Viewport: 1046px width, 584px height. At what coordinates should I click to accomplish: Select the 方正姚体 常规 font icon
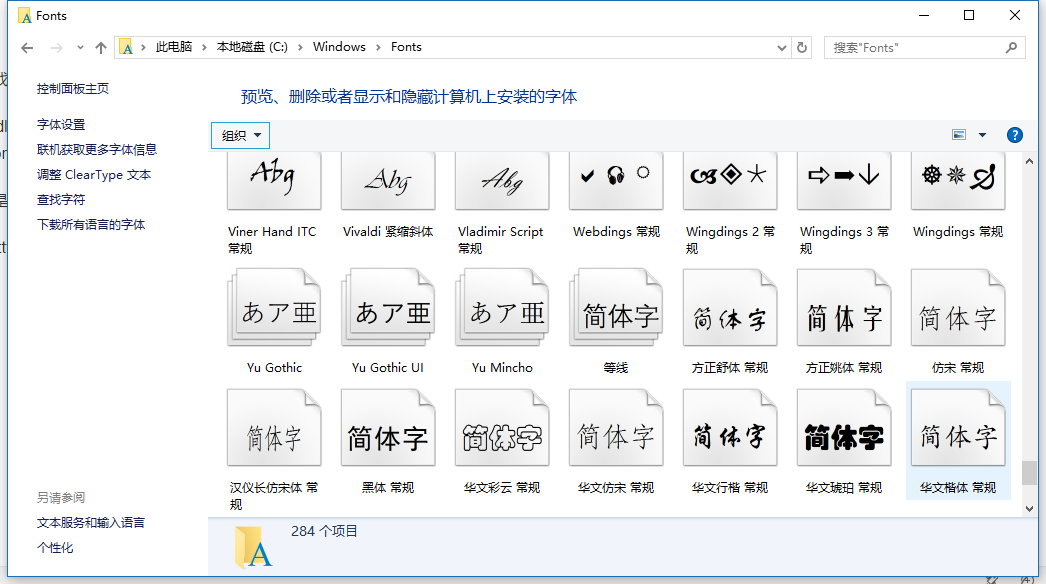click(844, 307)
